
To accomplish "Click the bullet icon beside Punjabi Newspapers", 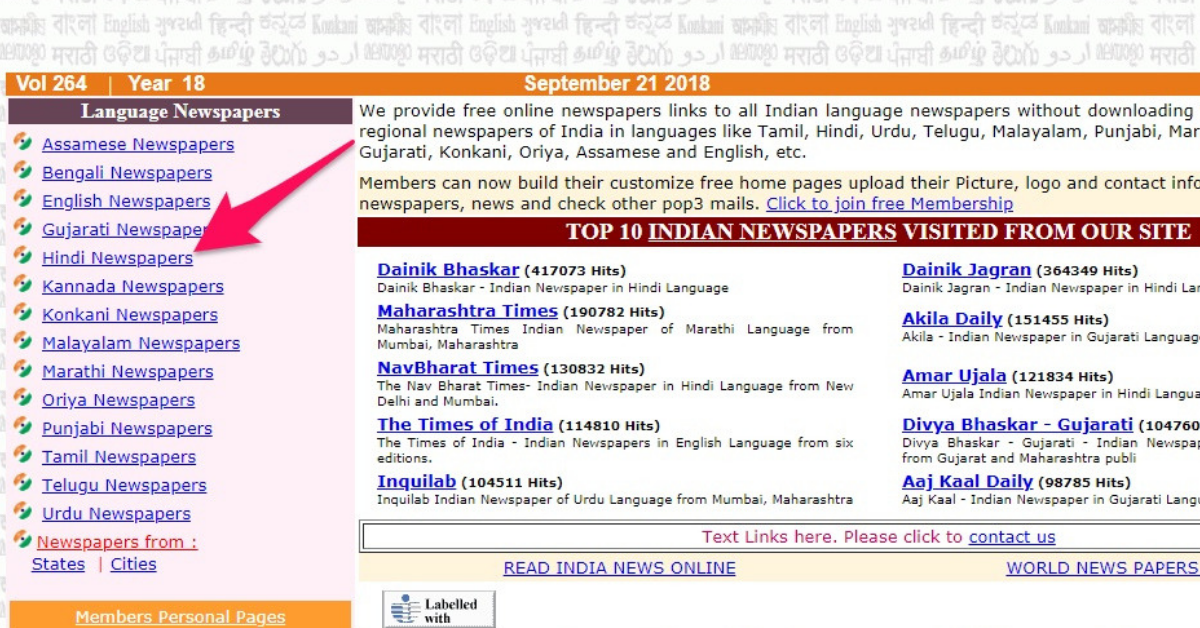I will 24,427.
